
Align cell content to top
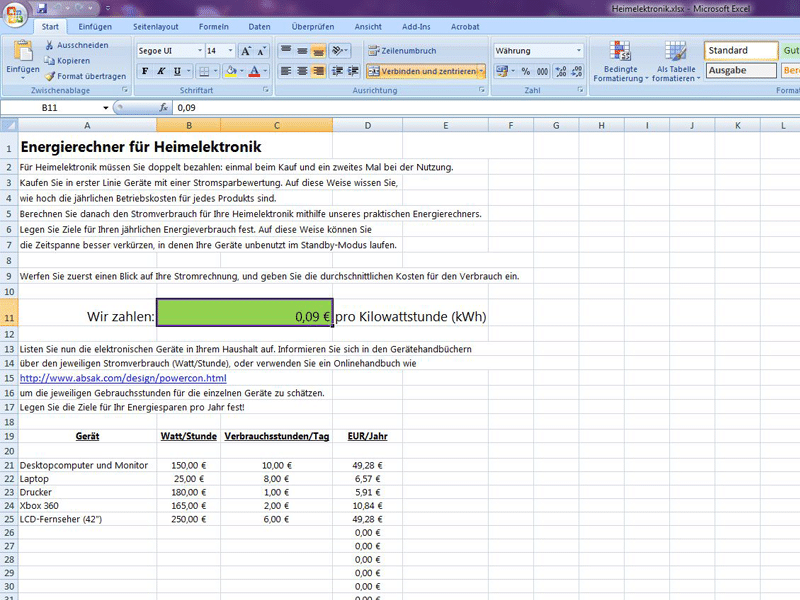[286, 51]
